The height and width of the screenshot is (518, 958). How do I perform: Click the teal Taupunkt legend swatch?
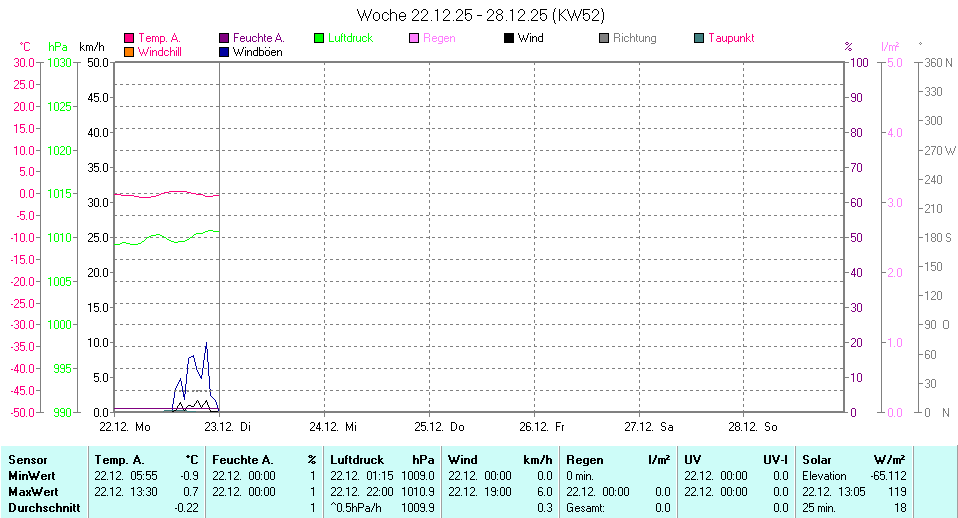point(699,38)
